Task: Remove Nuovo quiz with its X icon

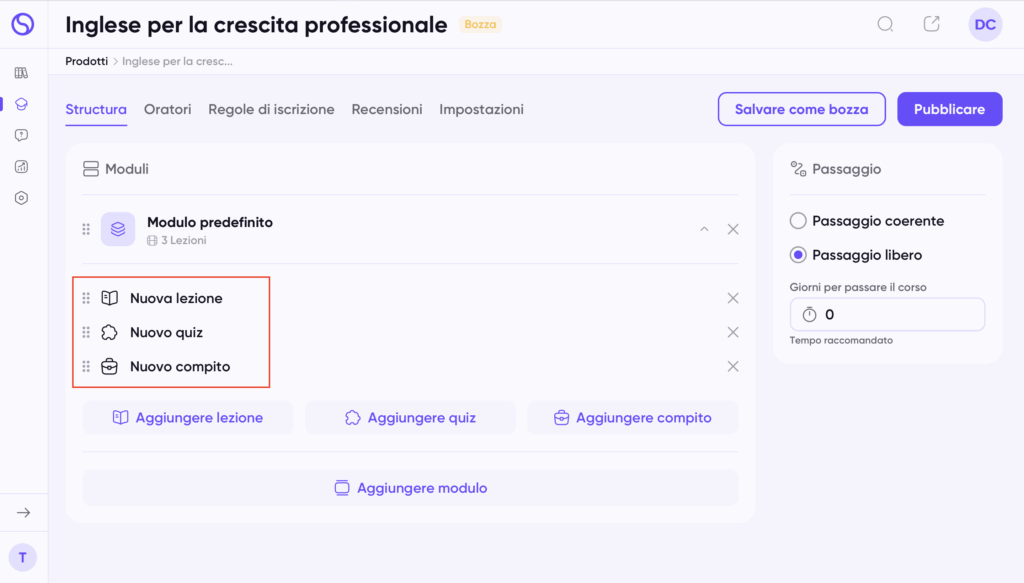Action: (x=733, y=332)
